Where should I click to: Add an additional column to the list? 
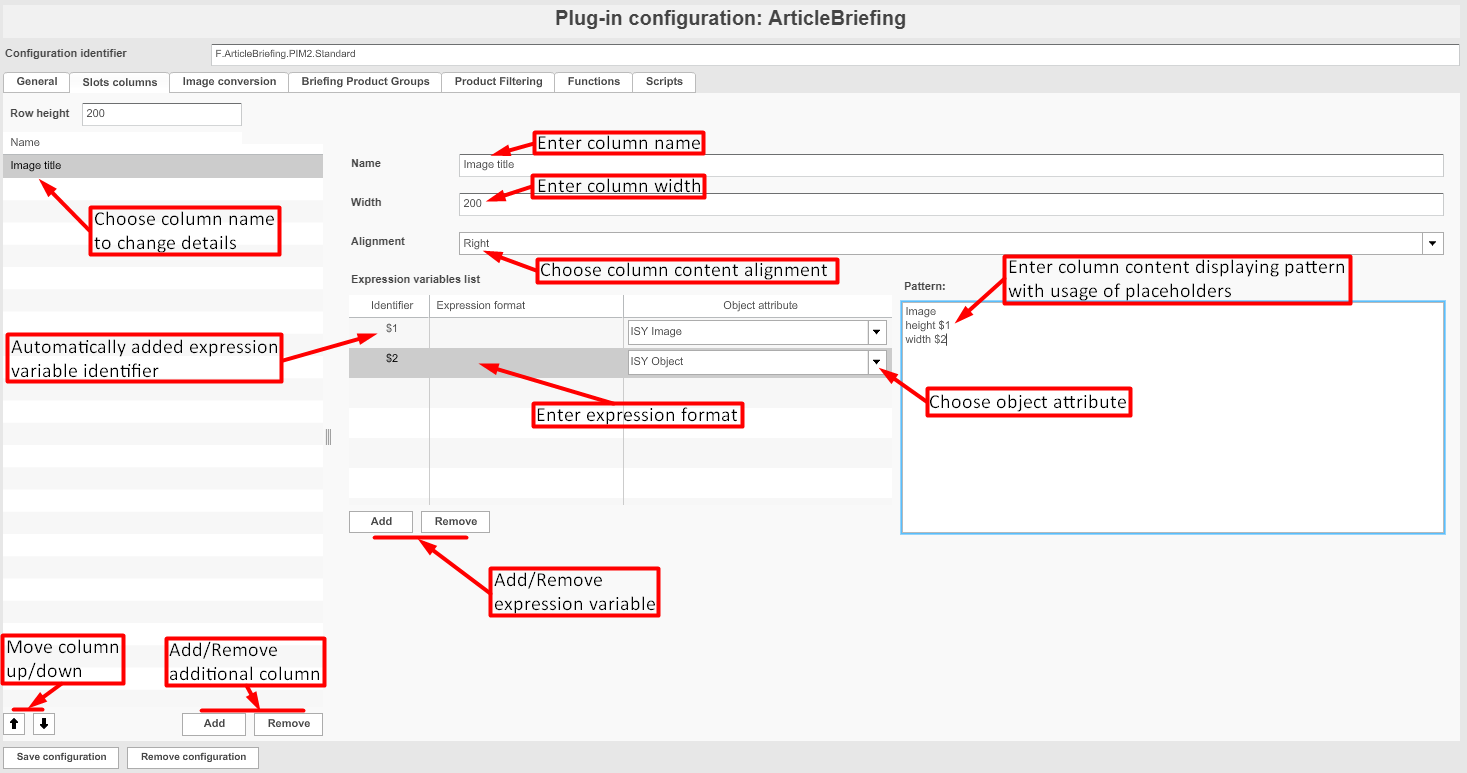(x=214, y=724)
